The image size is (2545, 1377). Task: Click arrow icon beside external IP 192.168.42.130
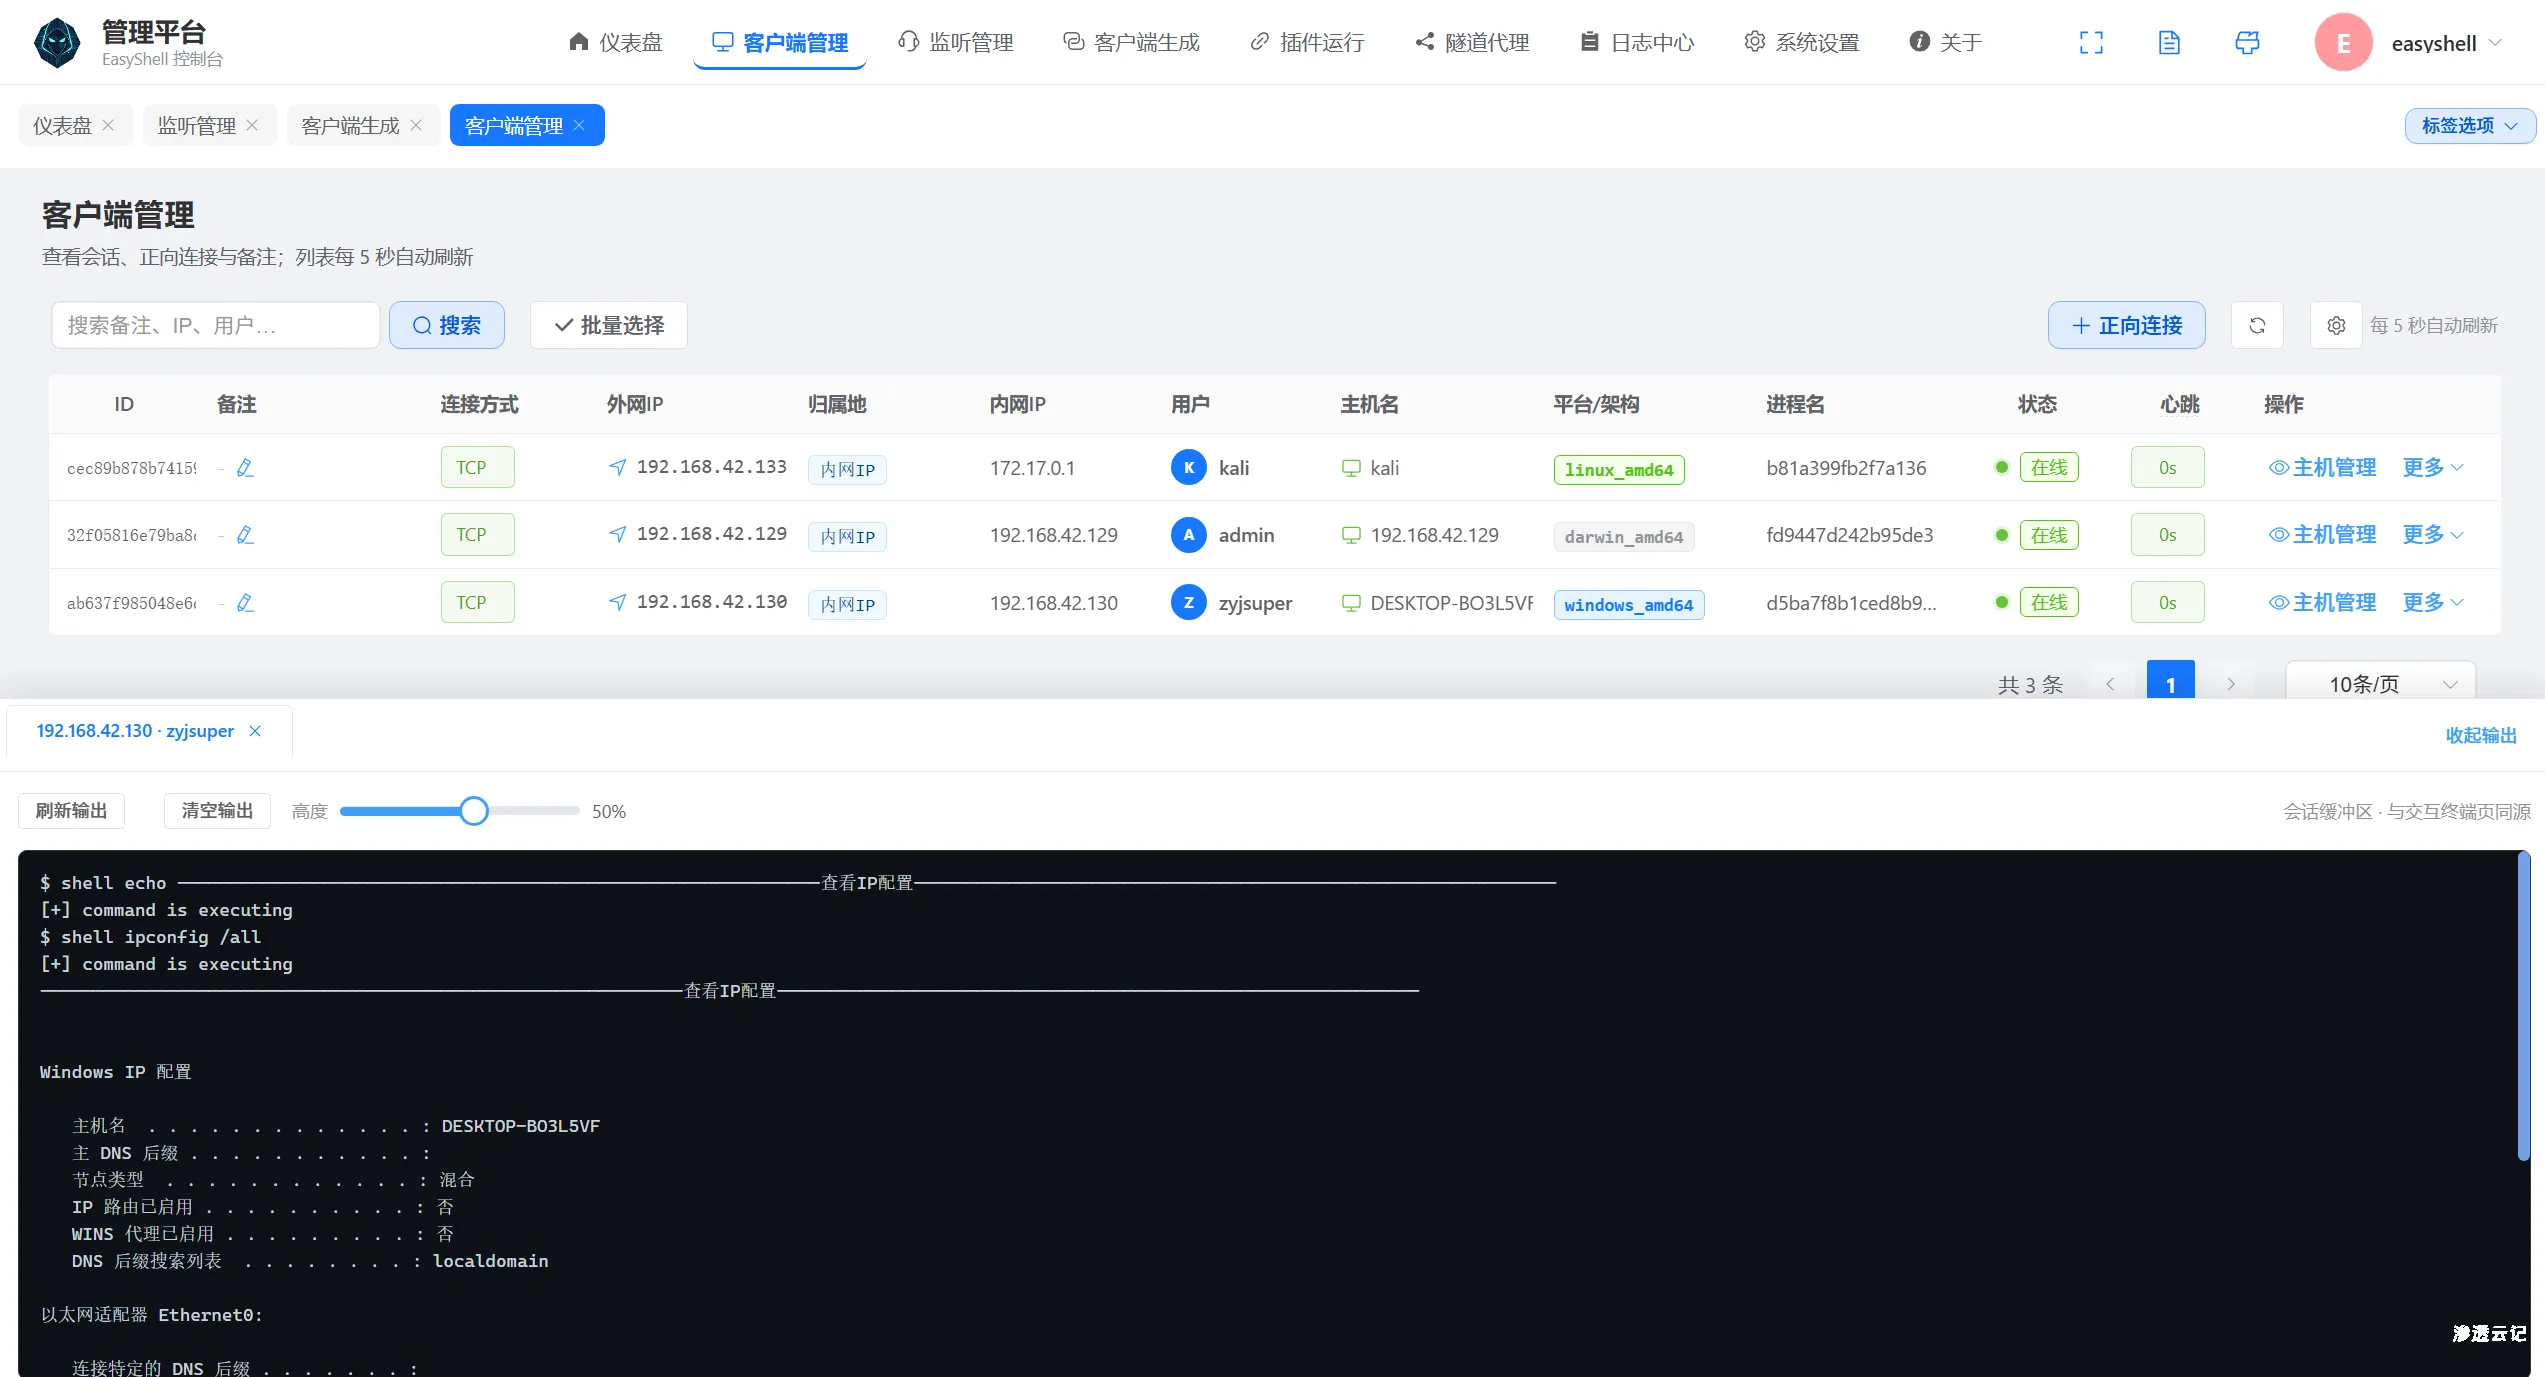[618, 602]
